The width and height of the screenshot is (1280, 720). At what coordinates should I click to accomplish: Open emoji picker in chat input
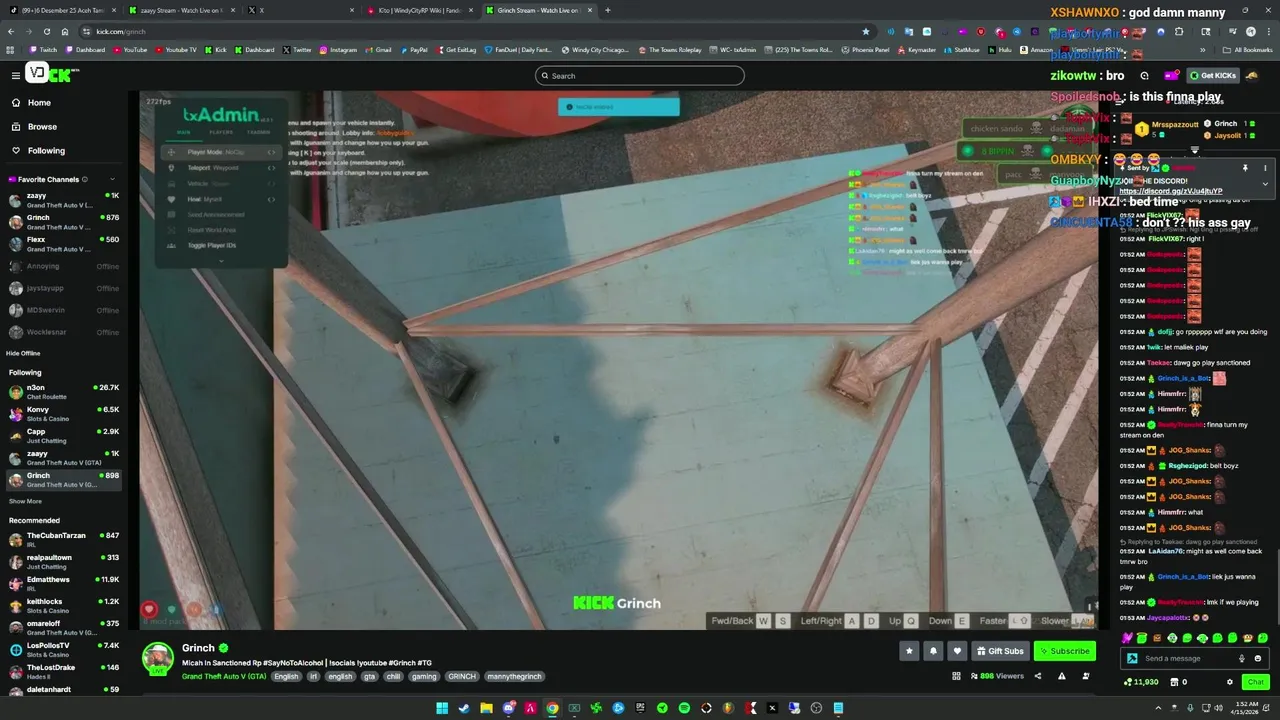1257,658
